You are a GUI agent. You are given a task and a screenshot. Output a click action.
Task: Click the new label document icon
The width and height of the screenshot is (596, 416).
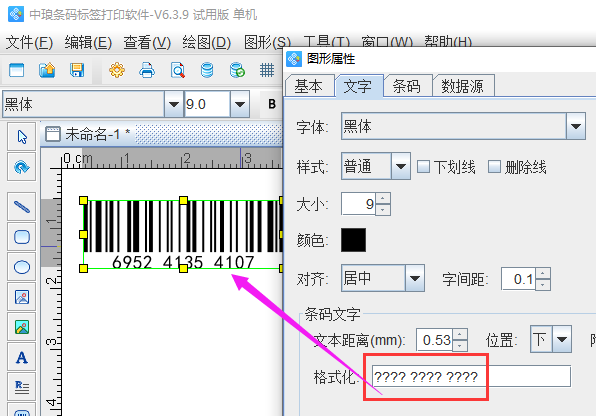16,70
